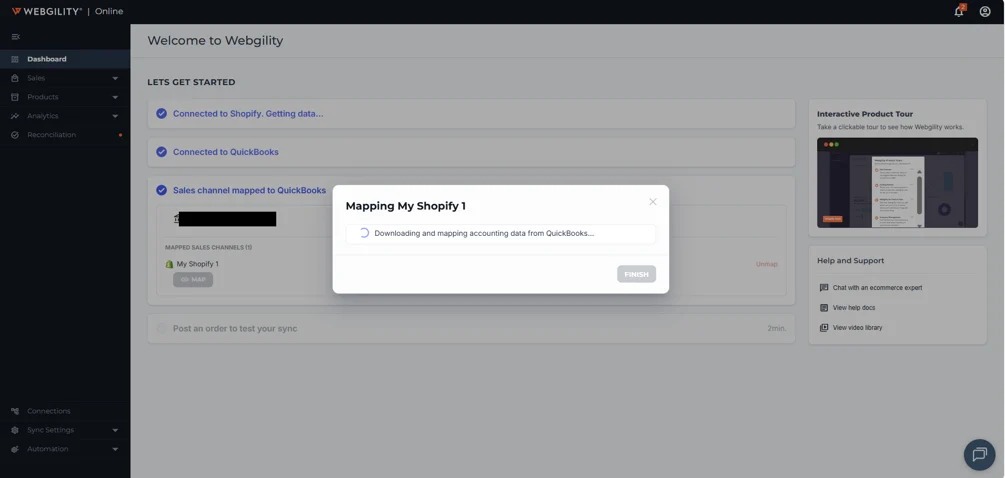Viewport: 1005px width, 478px height.
Task: Click the Products box icon
Action: (15, 97)
